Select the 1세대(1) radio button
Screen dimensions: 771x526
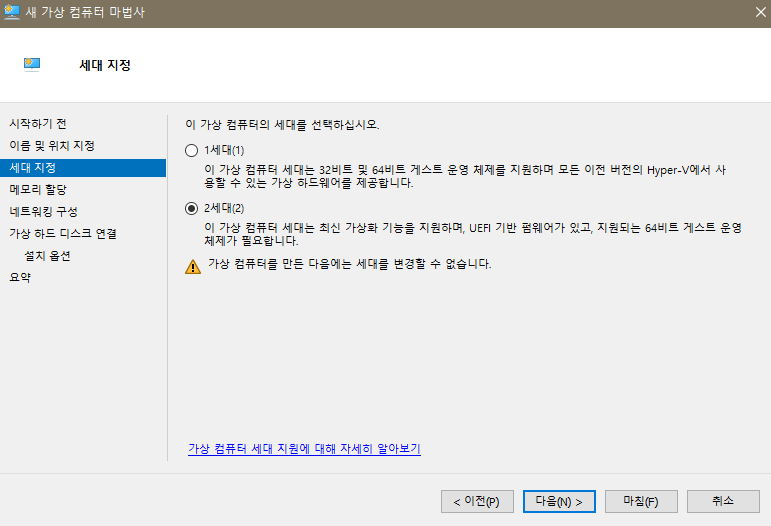pos(192,150)
